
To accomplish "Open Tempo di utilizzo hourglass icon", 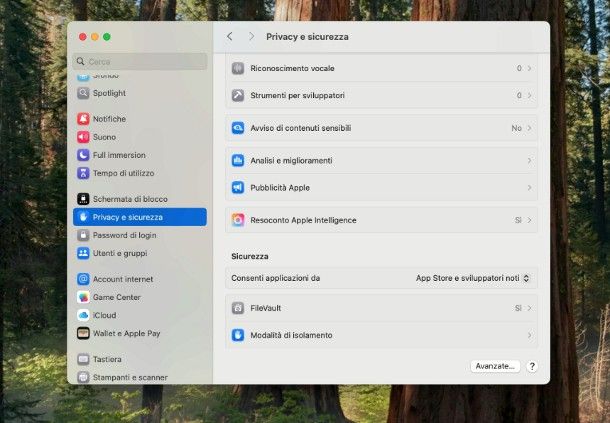I will coord(83,173).
